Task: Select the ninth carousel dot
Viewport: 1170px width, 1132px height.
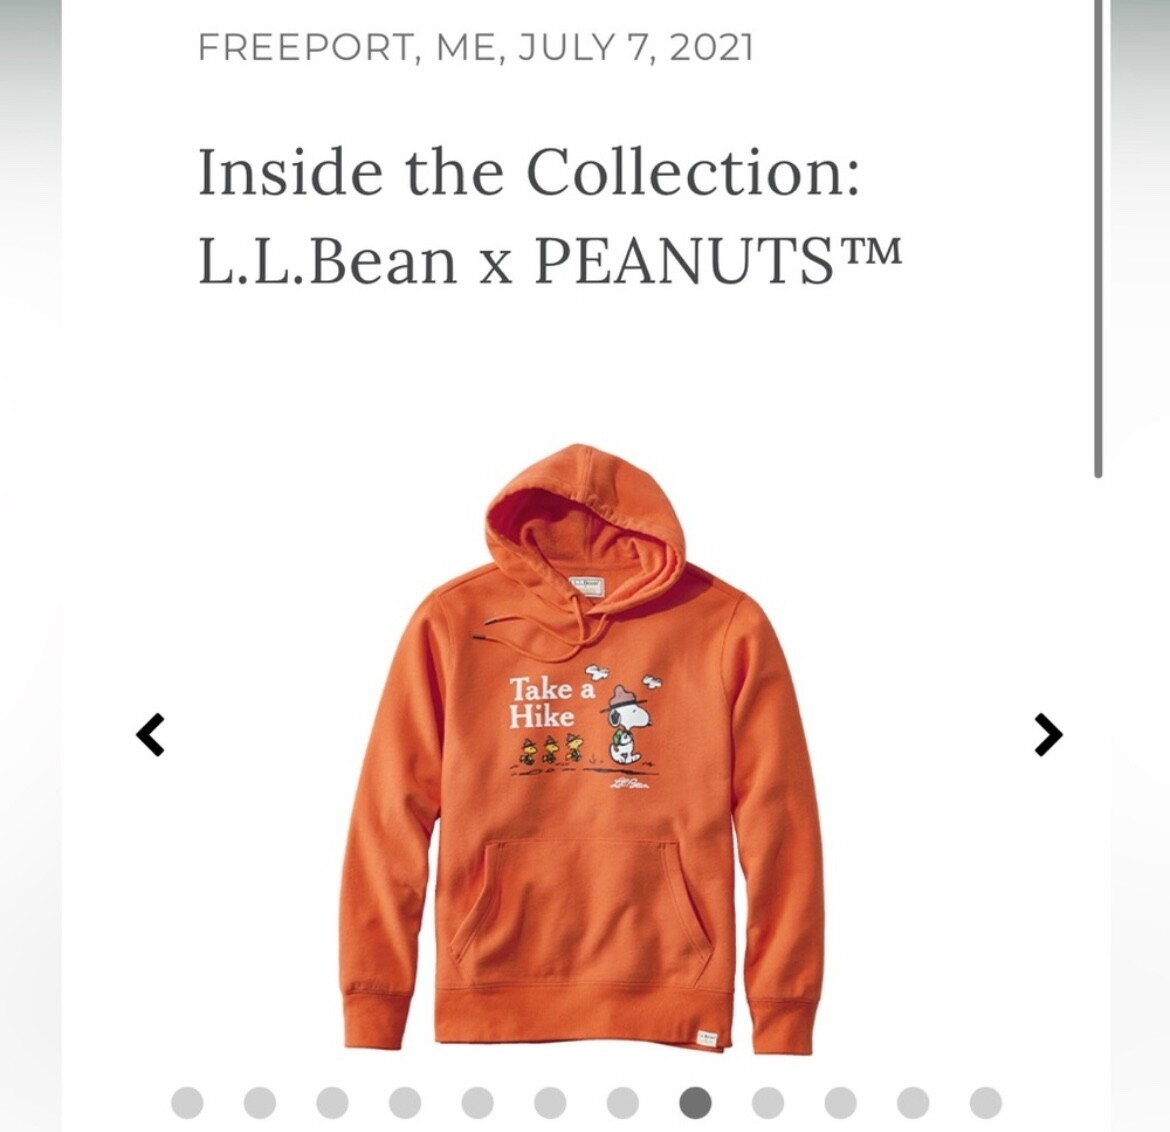Action: 768,1102
